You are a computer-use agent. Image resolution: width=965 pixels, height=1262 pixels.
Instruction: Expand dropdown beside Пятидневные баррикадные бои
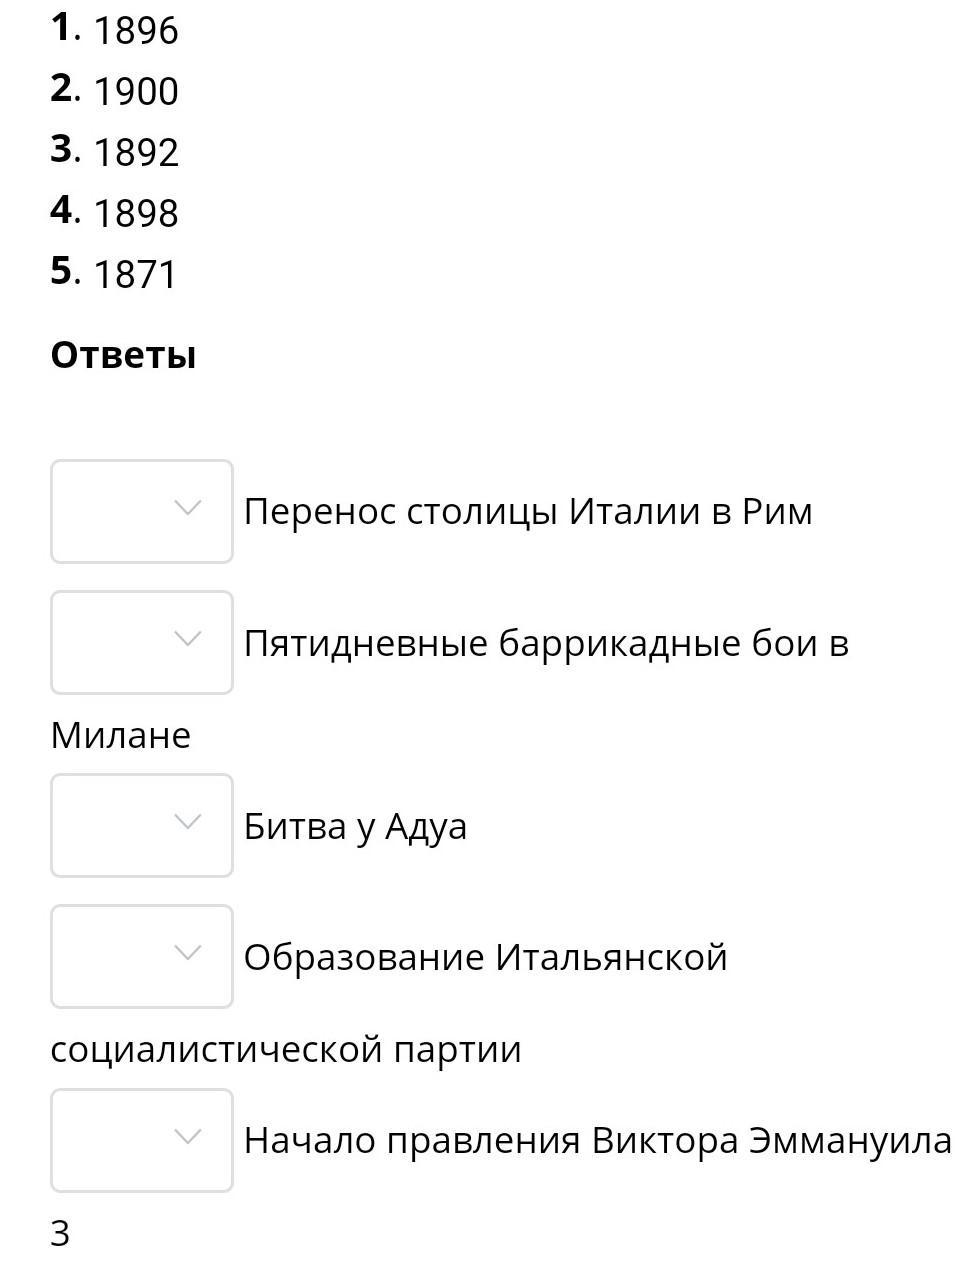pos(141,642)
